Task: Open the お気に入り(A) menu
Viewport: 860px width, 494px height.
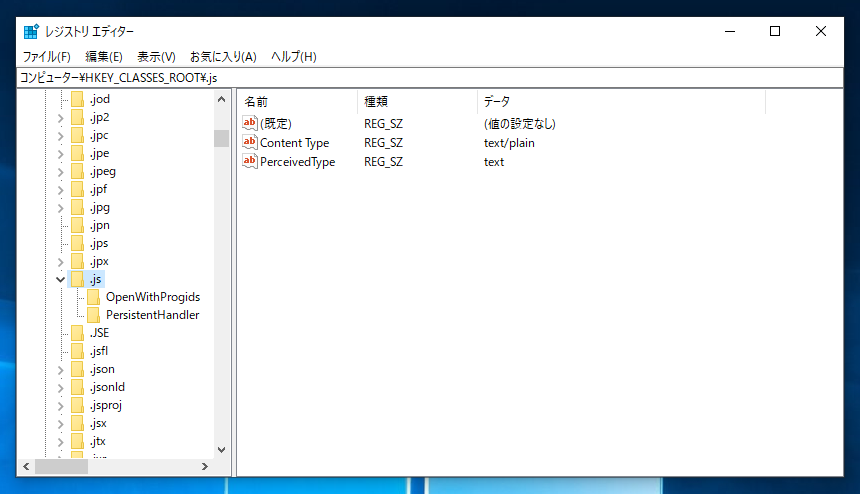Action: pos(223,56)
